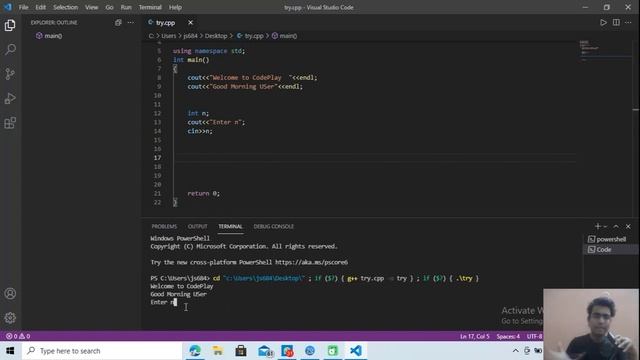Switch to the try.cpp editor tab
The image size is (640, 360).
tap(165, 22)
